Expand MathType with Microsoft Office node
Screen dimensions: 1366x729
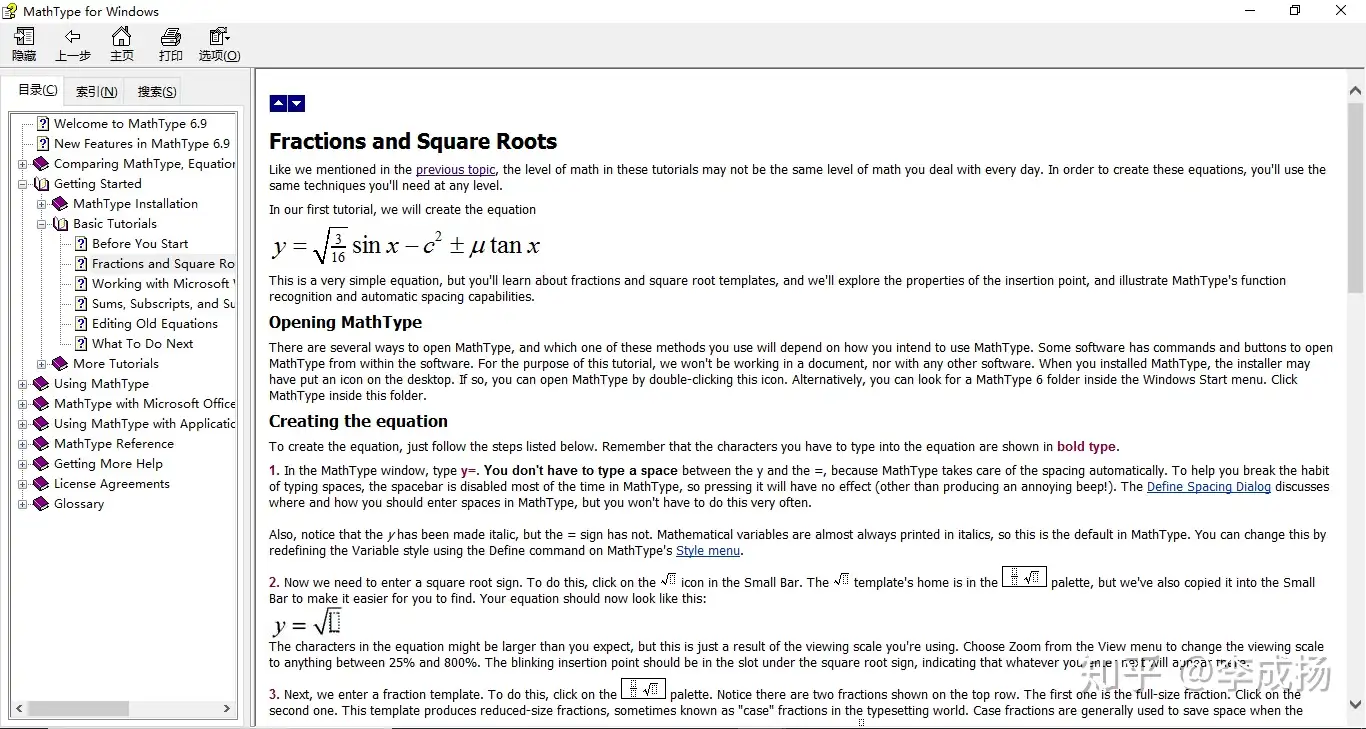pyautogui.click(x=23, y=404)
